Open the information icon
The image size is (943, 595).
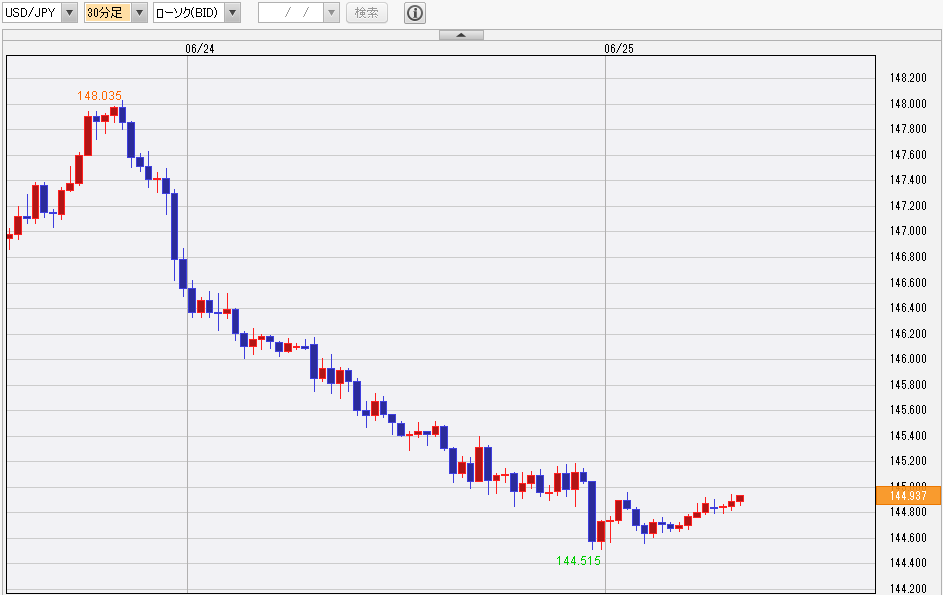[415, 13]
